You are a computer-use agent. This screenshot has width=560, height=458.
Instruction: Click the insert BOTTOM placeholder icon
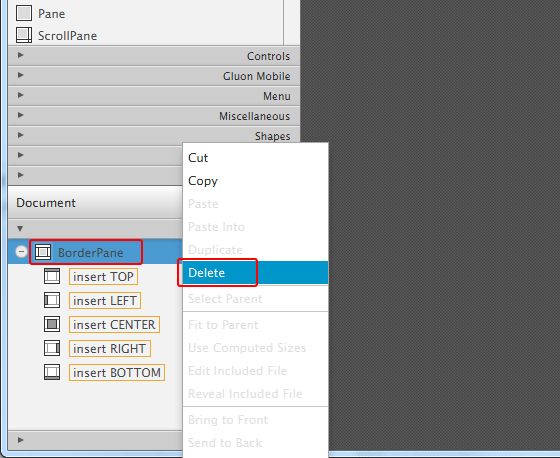point(52,372)
